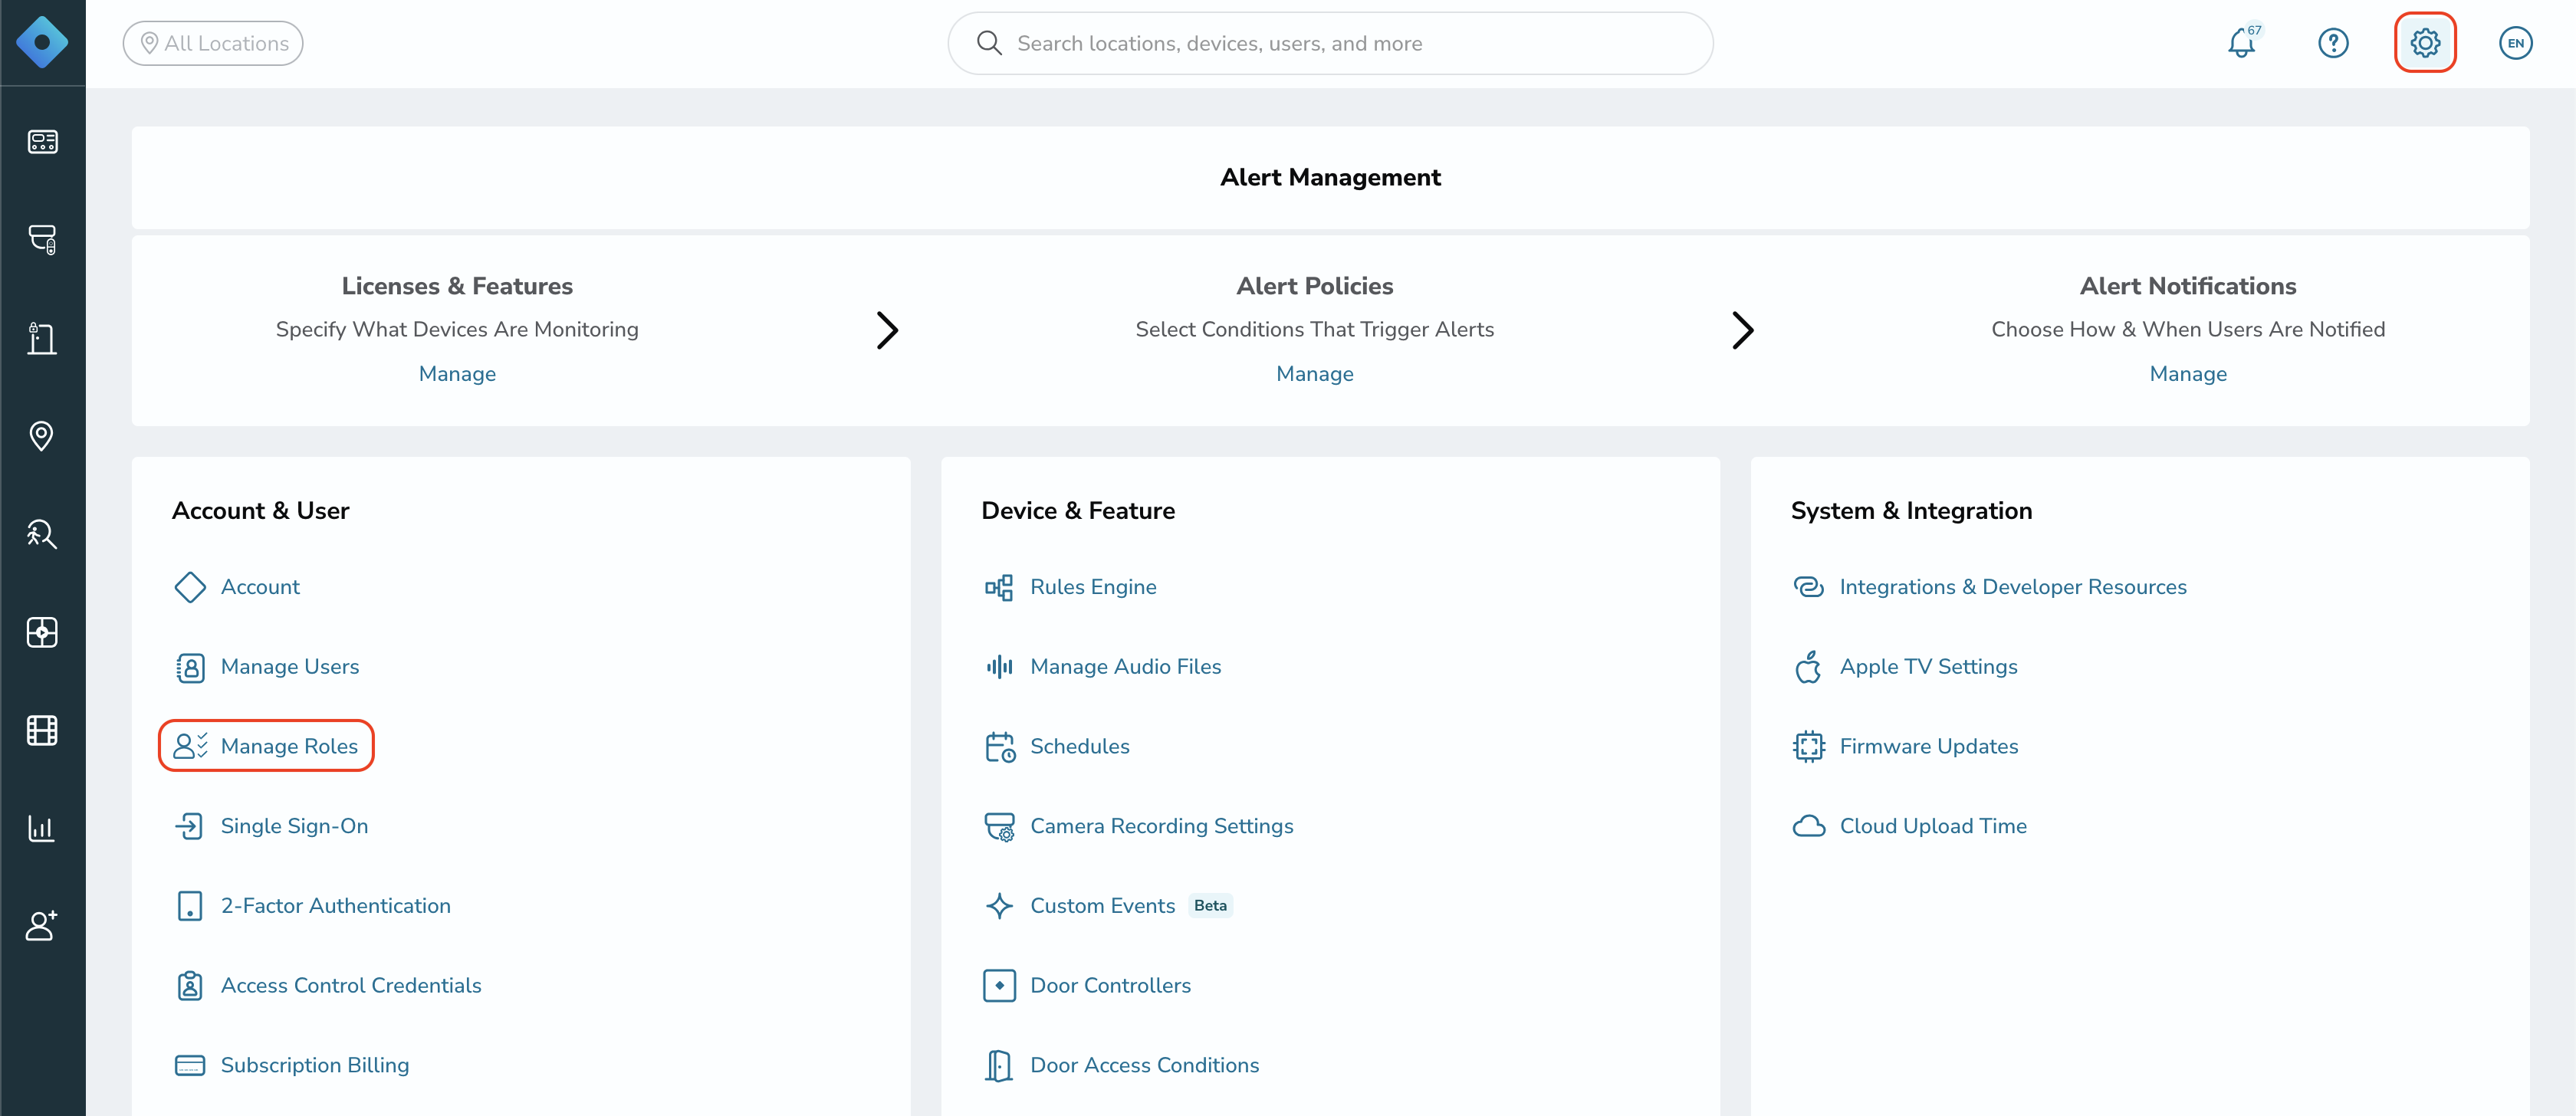Click the search locations and devices field
This screenshot has width=2576, height=1116.
pos(1330,43)
